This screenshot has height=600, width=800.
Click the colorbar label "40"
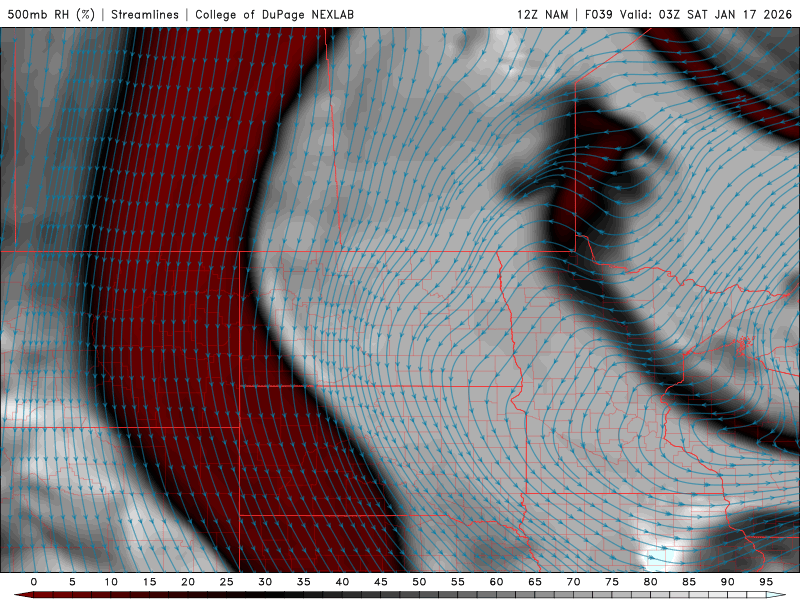342,582
